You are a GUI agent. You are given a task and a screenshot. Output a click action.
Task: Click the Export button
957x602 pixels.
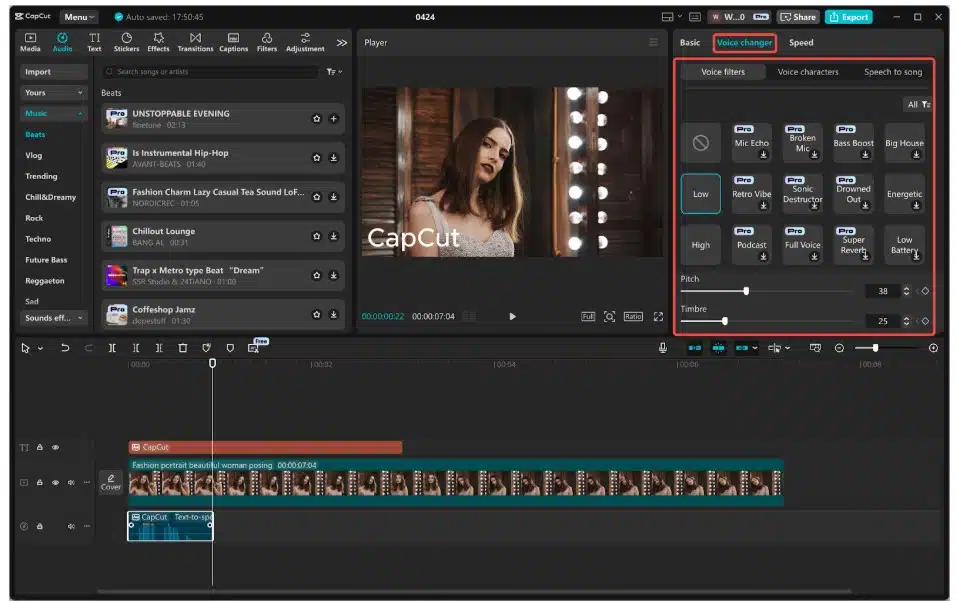(848, 17)
